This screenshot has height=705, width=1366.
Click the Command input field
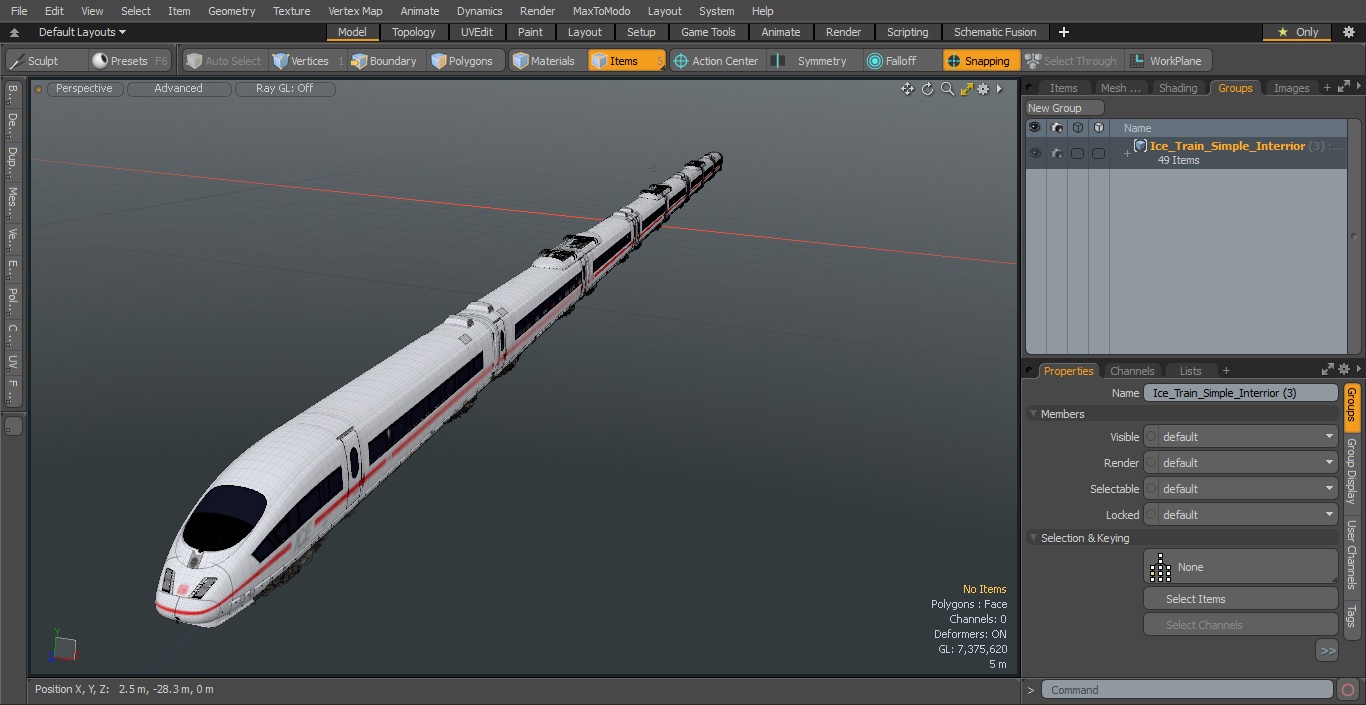1187,690
